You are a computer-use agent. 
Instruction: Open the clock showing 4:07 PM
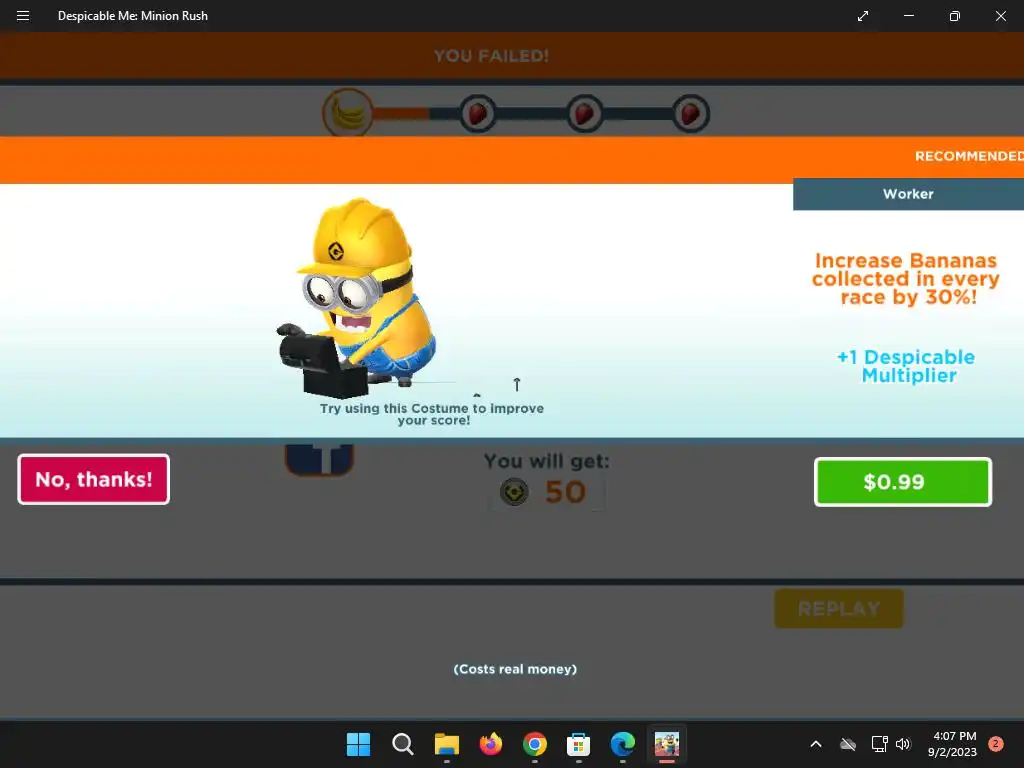(x=952, y=744)
